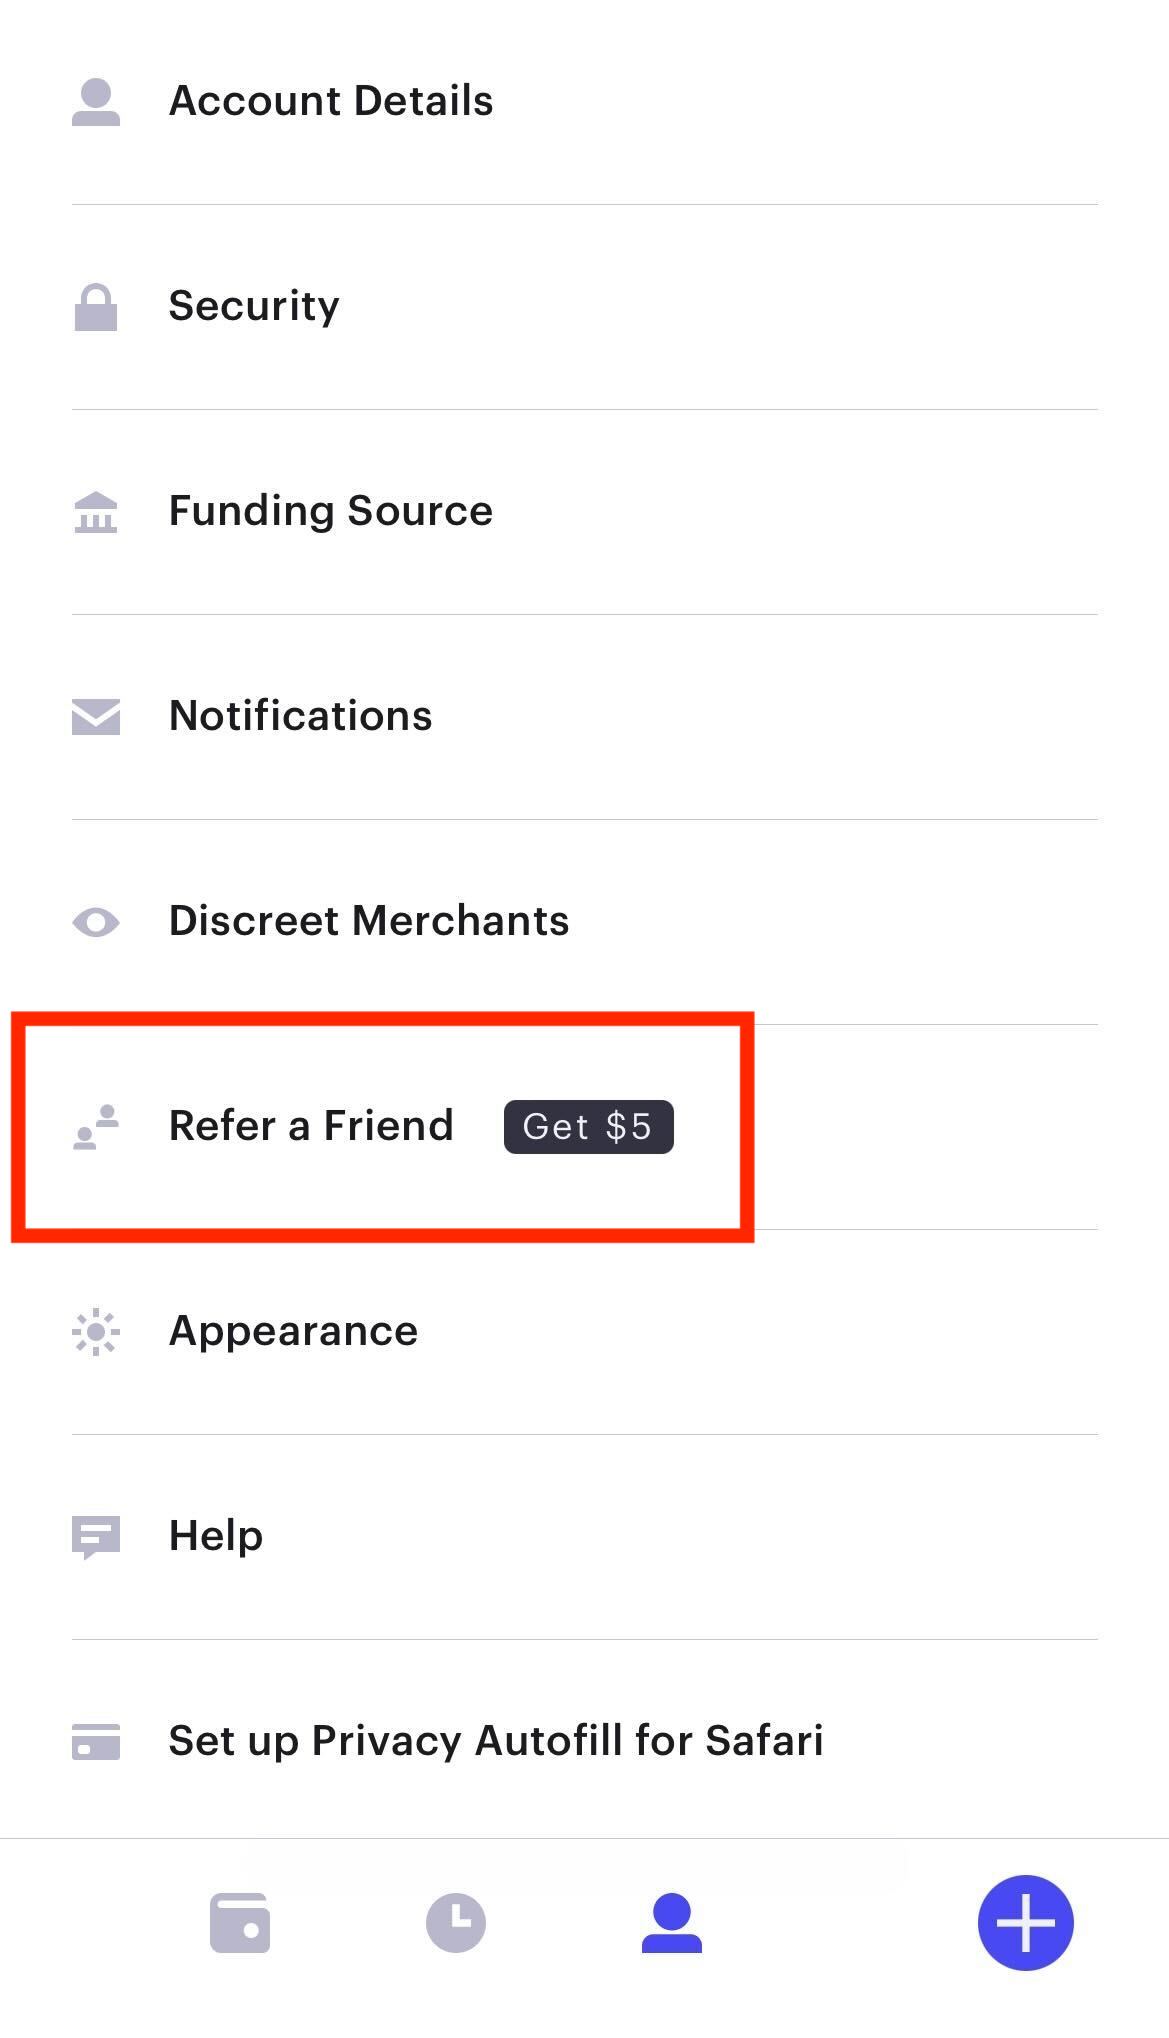Tap the Appearance sun icon
The image size is (1169, 2038).
point(96,1332)
